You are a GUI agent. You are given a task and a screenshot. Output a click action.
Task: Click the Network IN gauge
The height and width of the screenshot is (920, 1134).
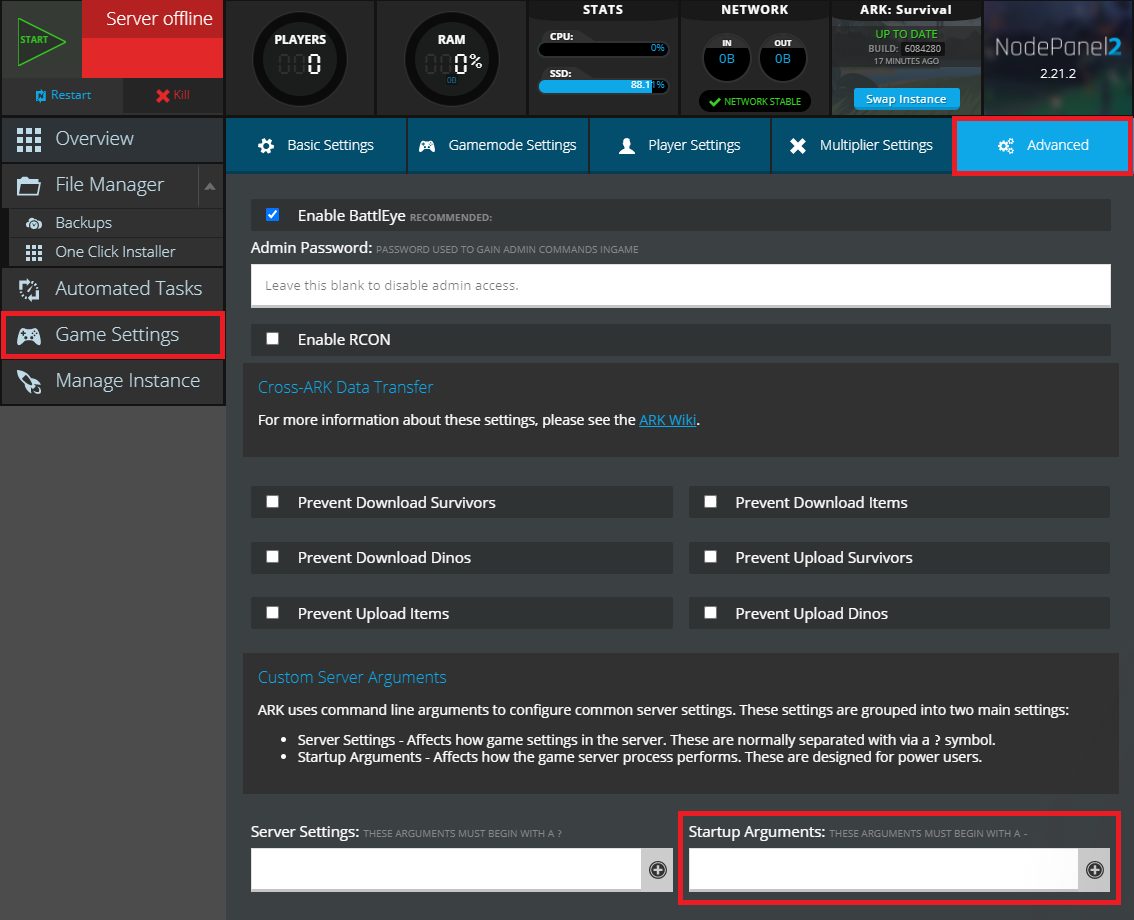[727, 58]
